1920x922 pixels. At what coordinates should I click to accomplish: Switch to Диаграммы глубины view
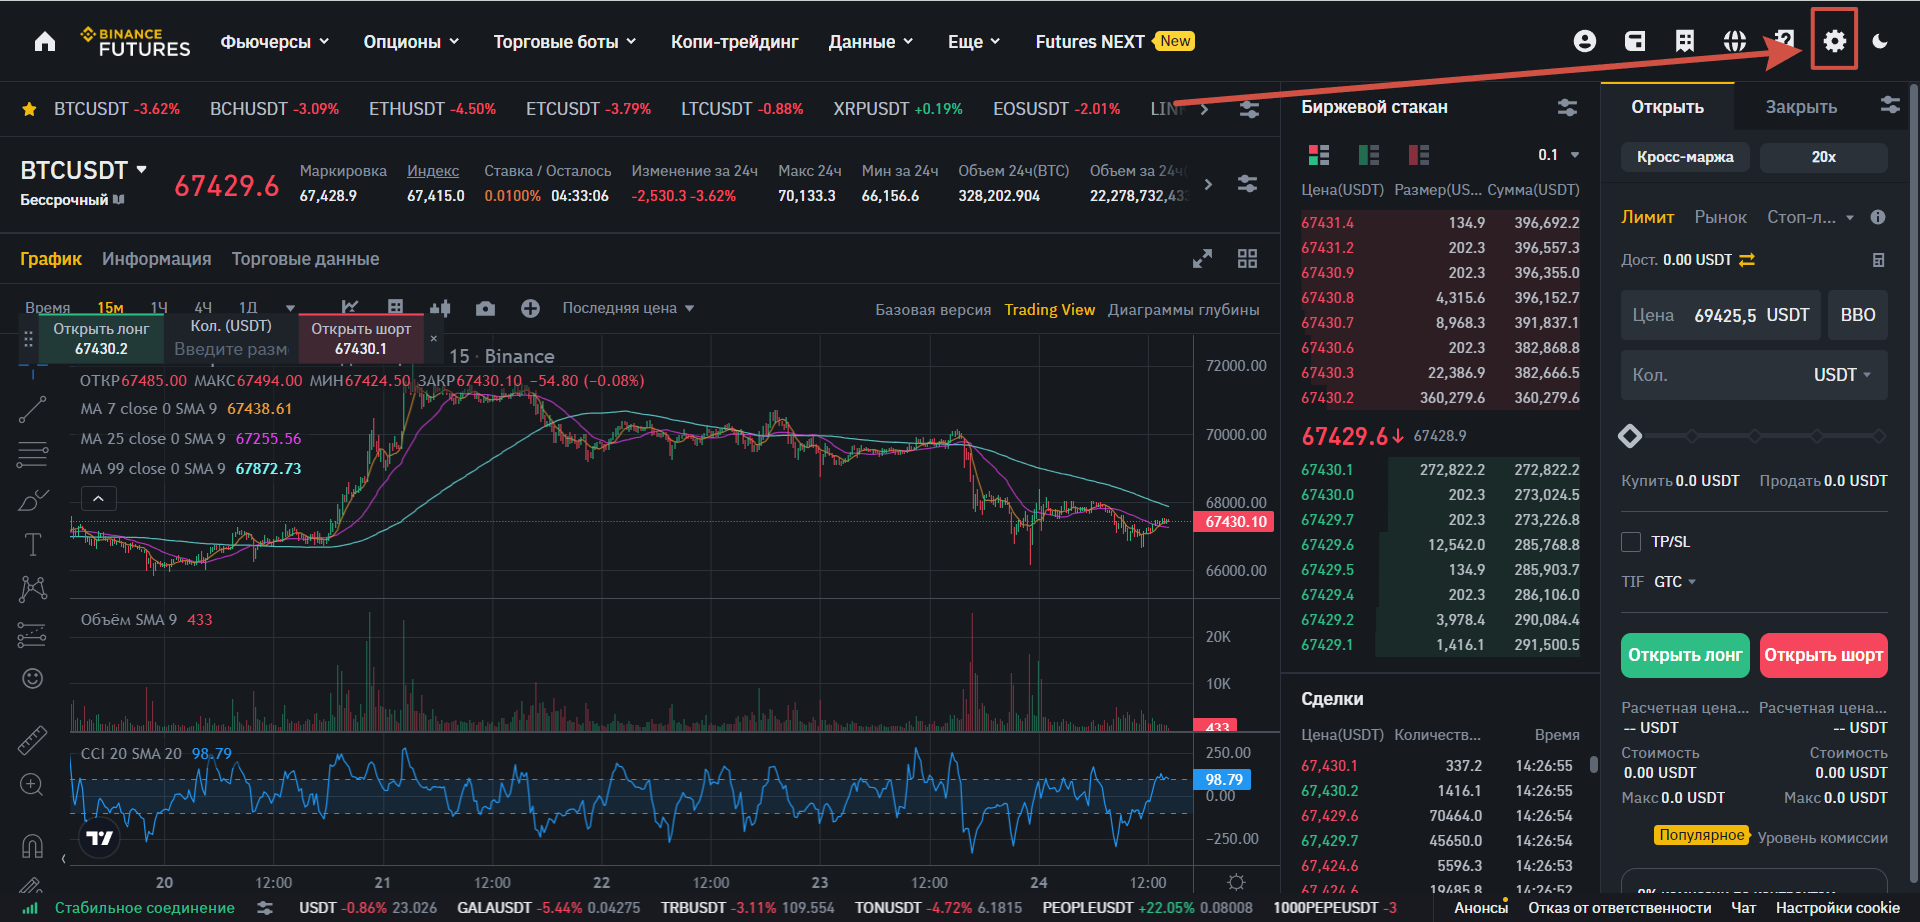coord(1183,310)
